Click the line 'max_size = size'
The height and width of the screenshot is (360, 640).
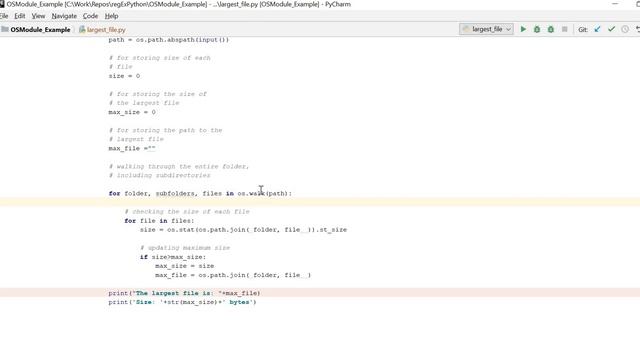point(184,266)
